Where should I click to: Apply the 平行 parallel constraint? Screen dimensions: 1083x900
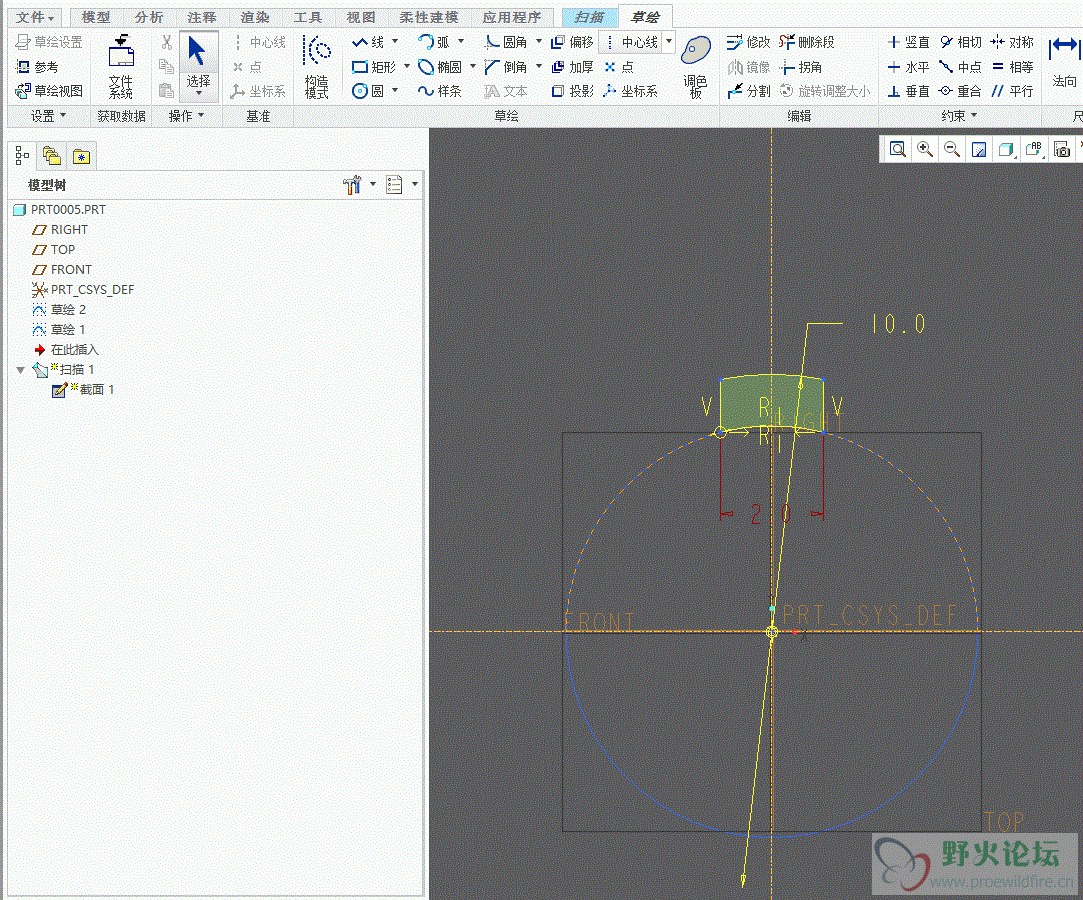(x=1012, y=90)
